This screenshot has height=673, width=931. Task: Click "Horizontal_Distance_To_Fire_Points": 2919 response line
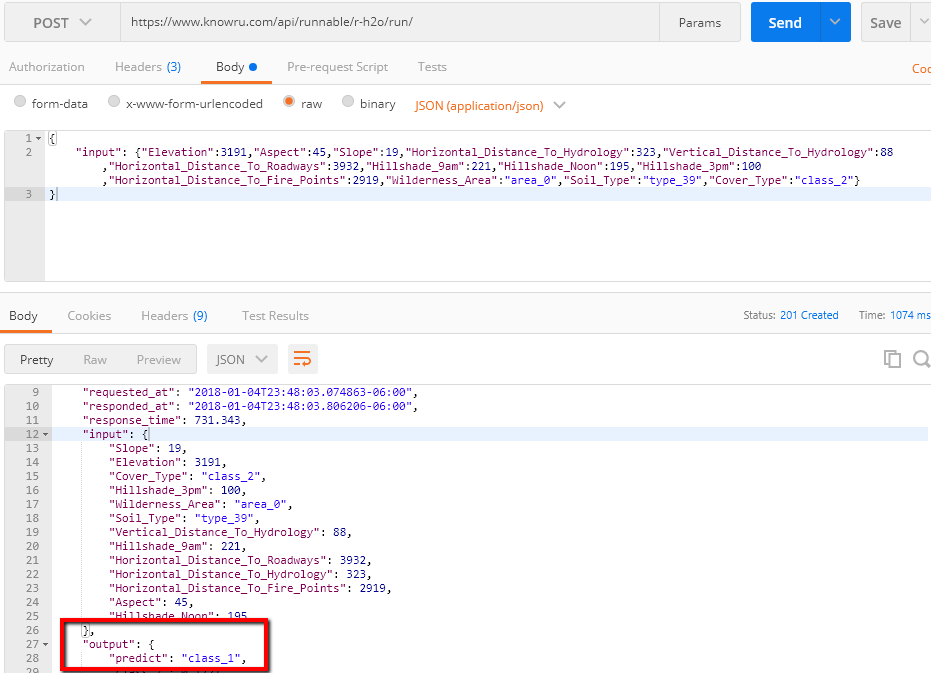click(x=250, y=588)
